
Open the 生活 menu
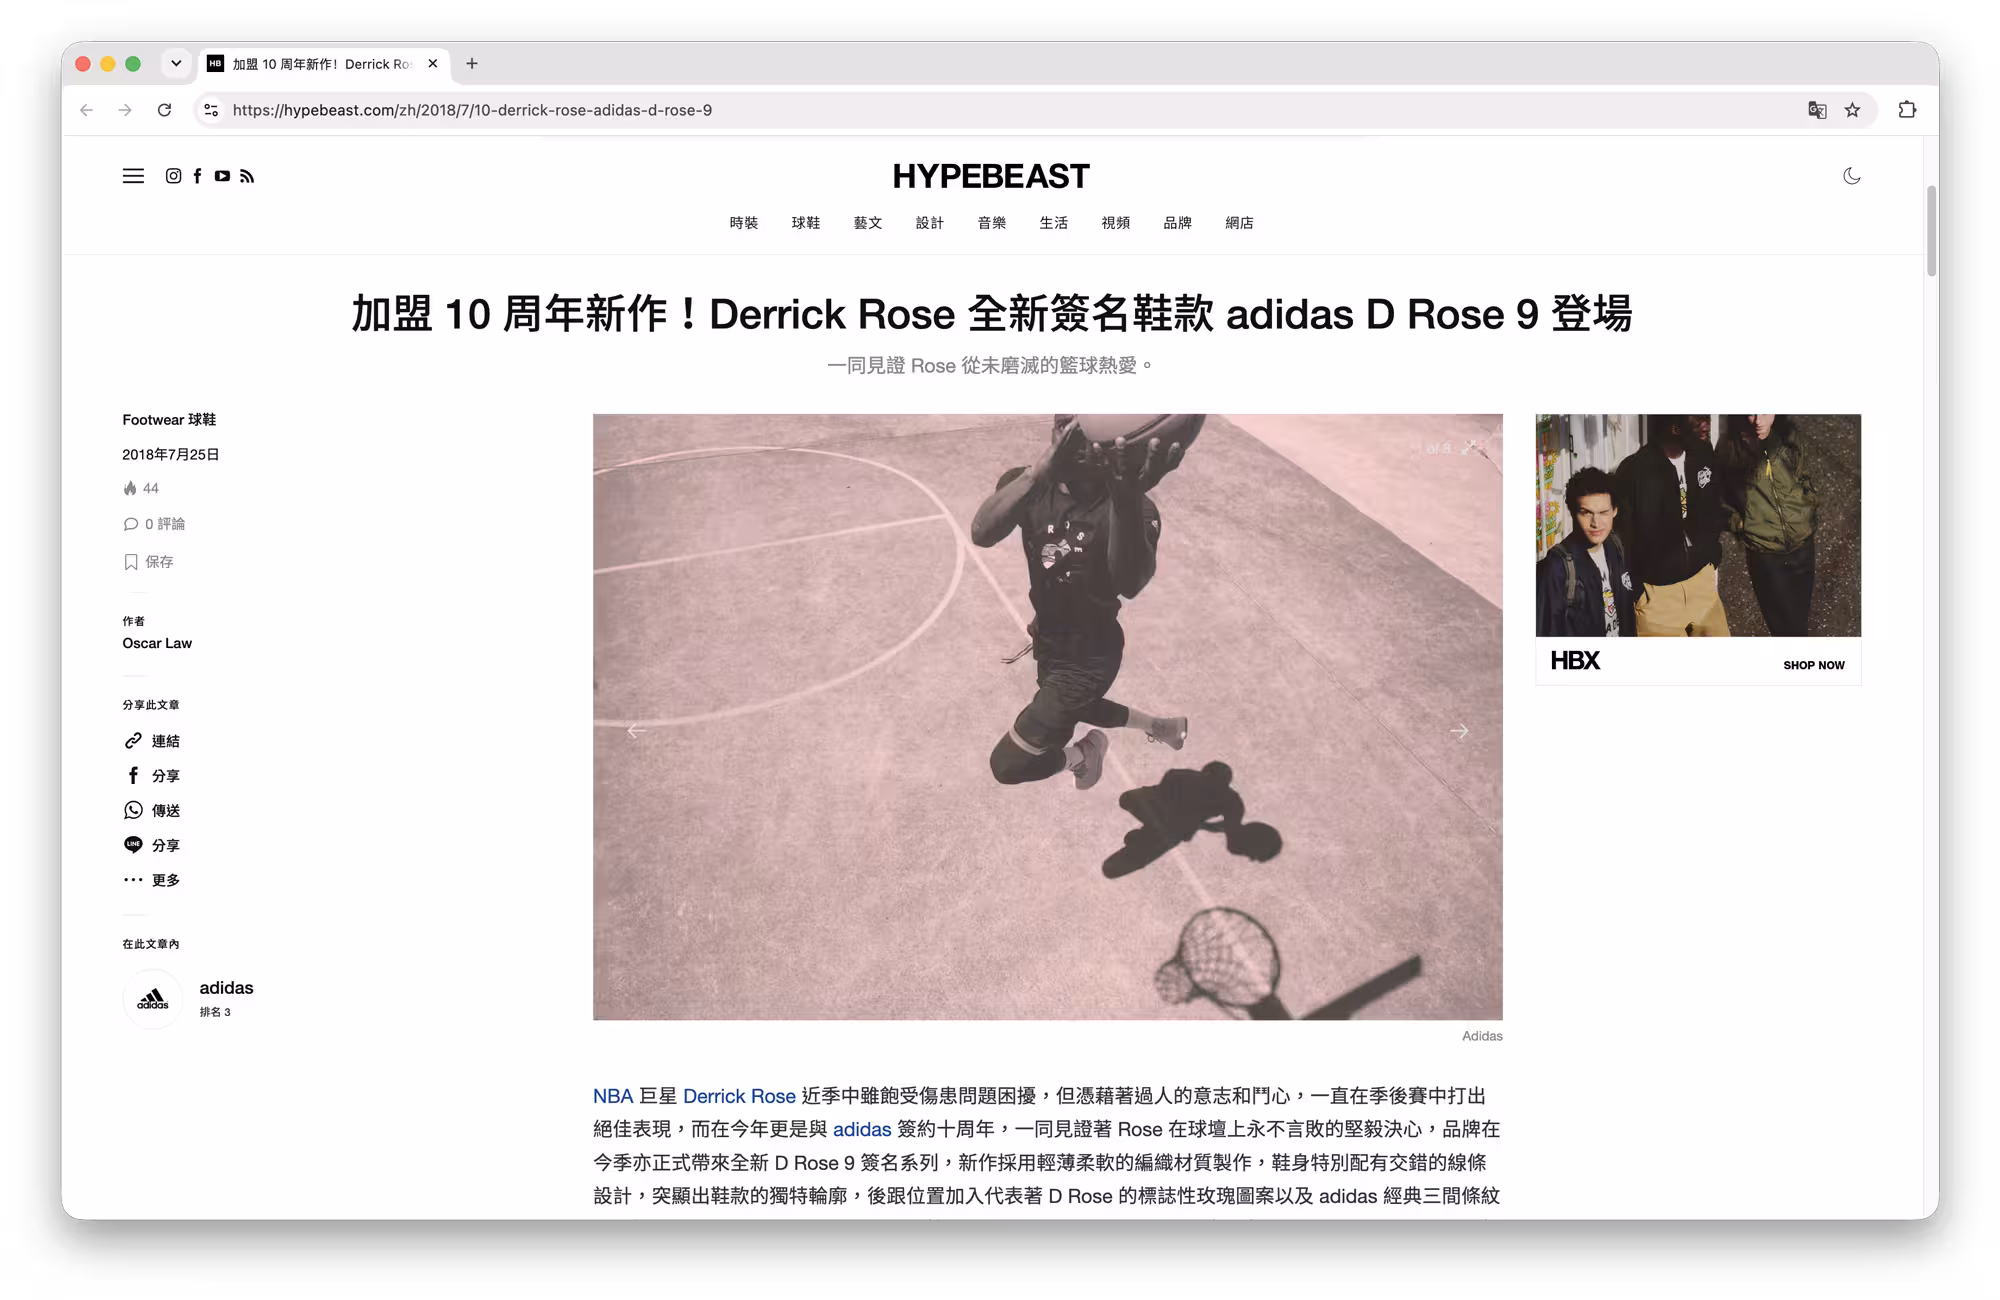(1054, 223)
